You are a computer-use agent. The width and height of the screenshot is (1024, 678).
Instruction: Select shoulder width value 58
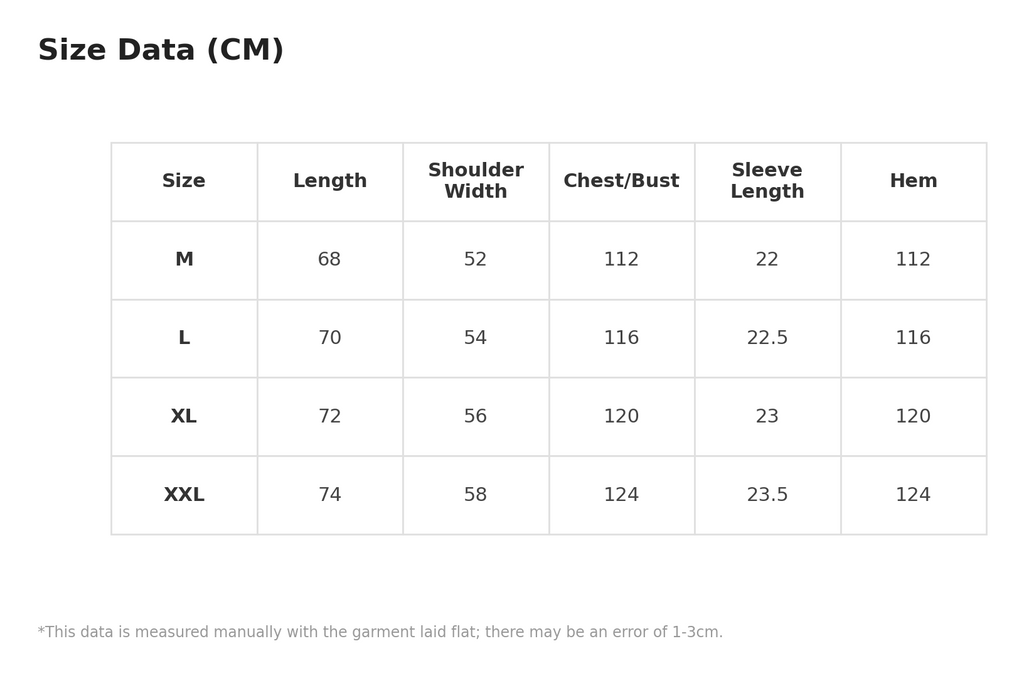click(x=475, y=494)
